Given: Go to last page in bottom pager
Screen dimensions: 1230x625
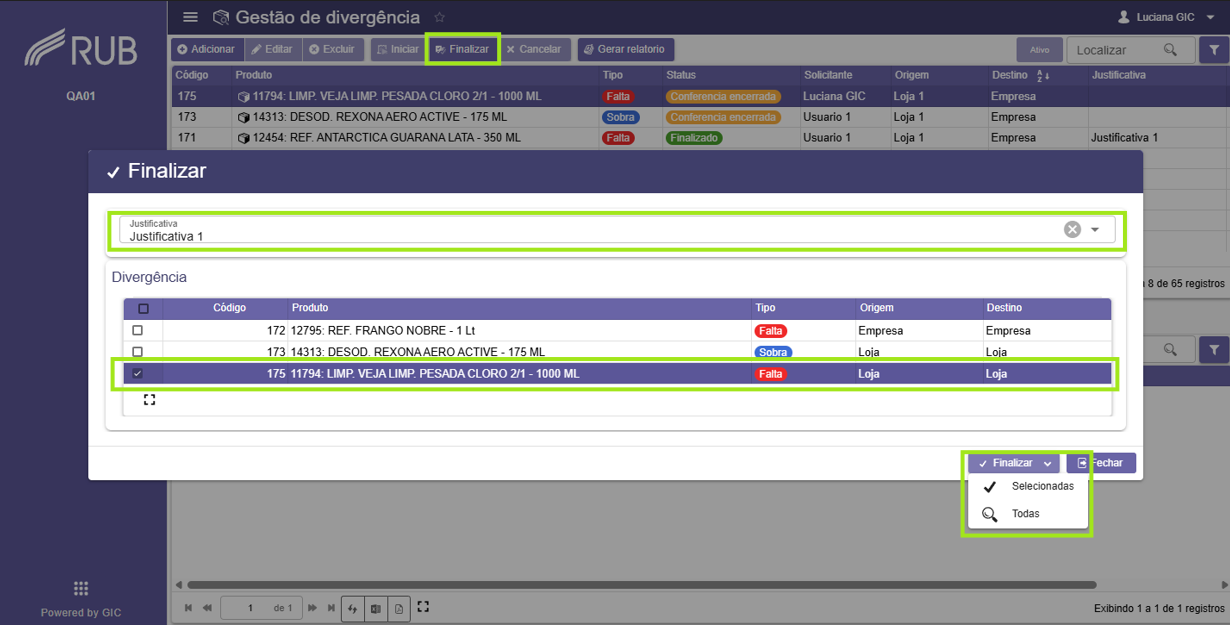Looking at the screenshot, I should coord(331,608).
